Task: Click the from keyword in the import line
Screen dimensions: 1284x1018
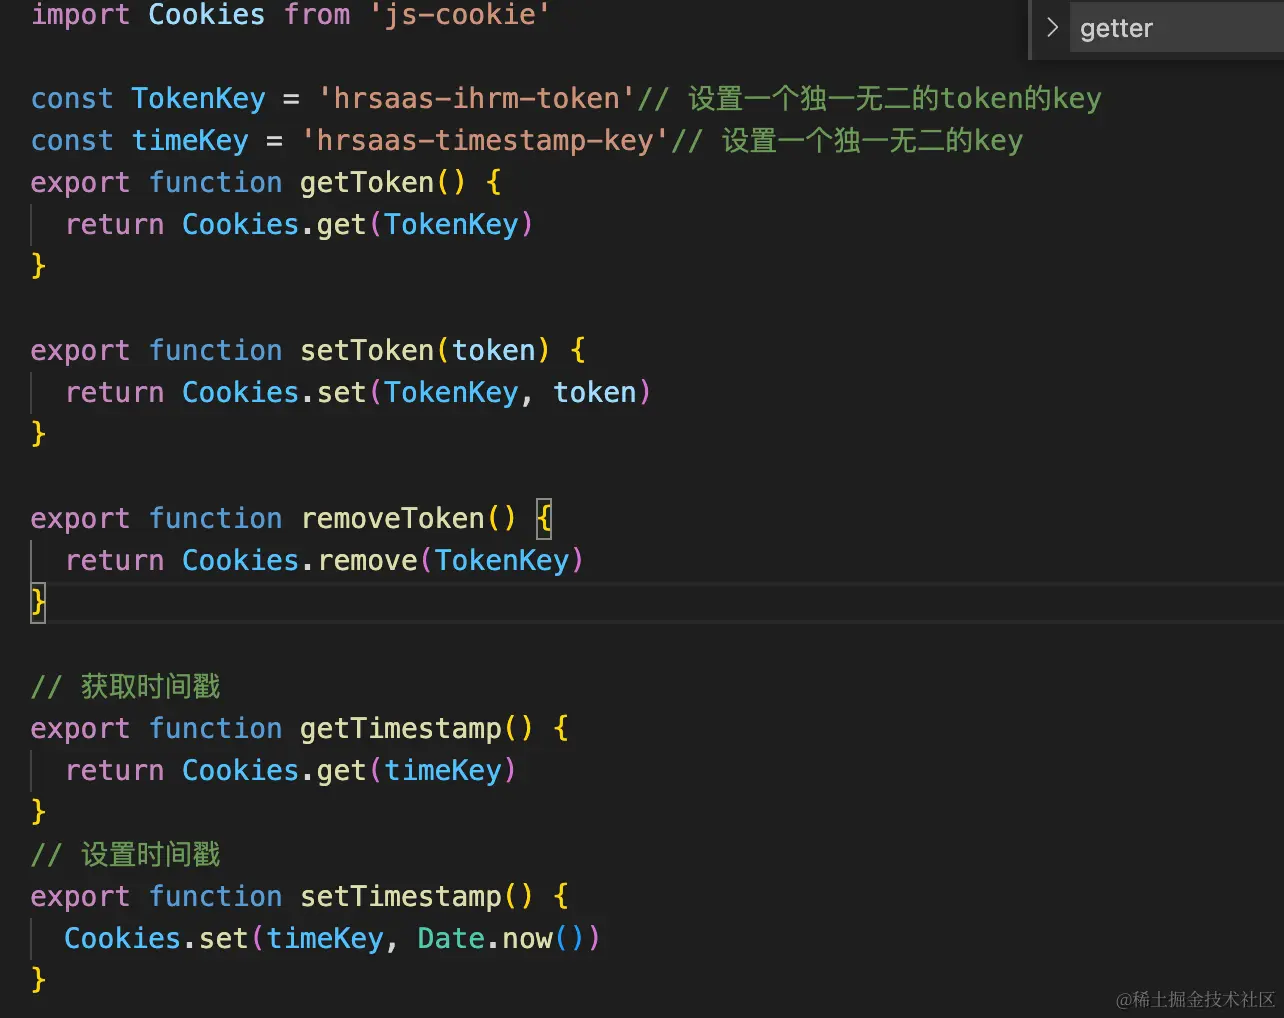Action: [317, 14]
